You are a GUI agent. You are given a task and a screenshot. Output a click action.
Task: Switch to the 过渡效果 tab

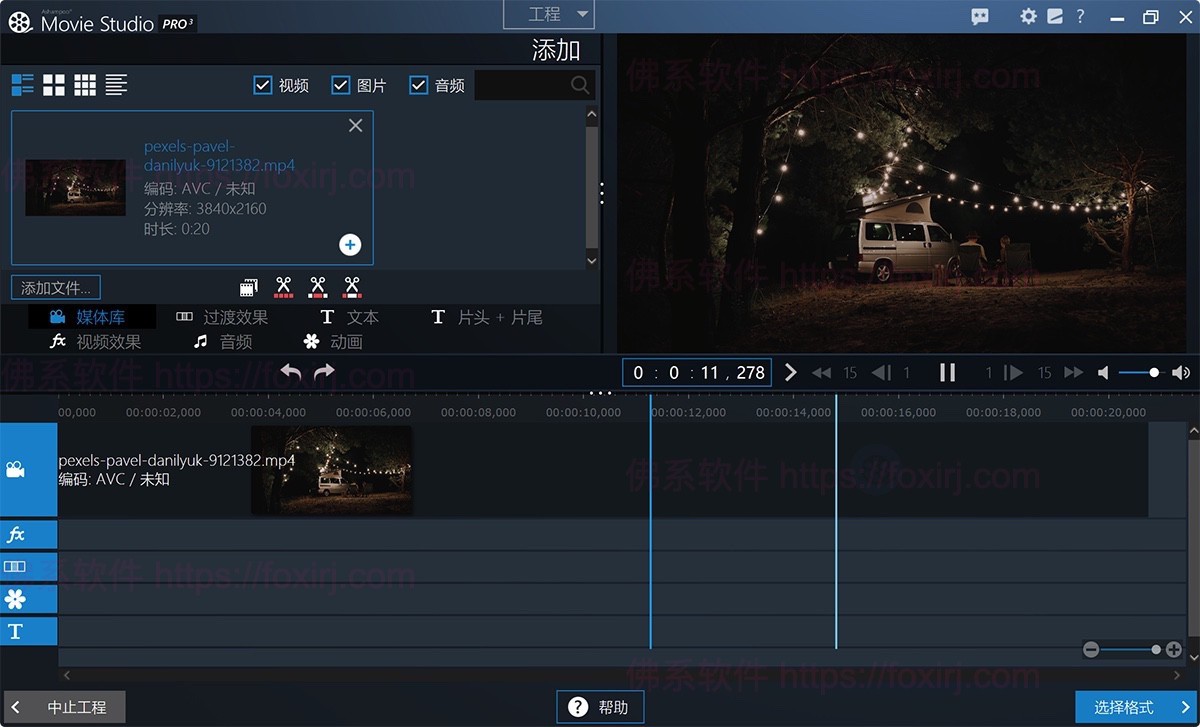click(222, 317)
